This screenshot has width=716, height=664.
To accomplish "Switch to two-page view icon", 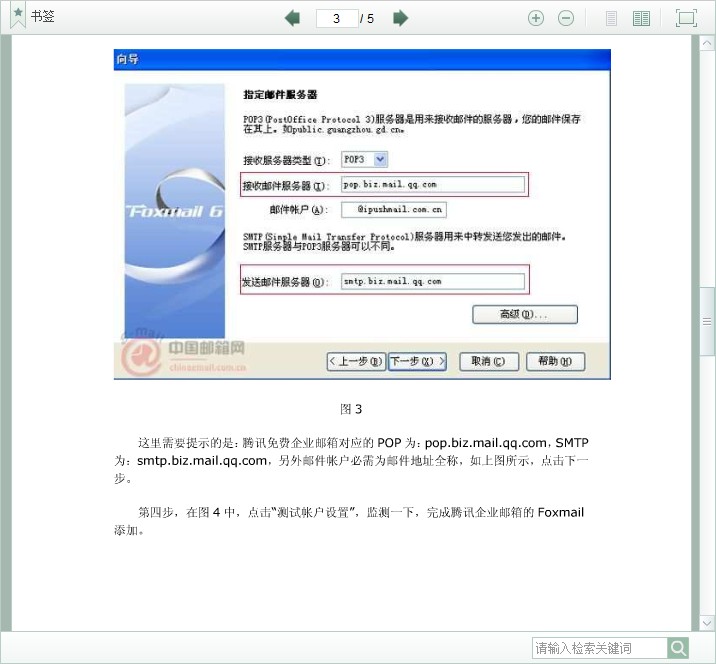I will [641, 18].
